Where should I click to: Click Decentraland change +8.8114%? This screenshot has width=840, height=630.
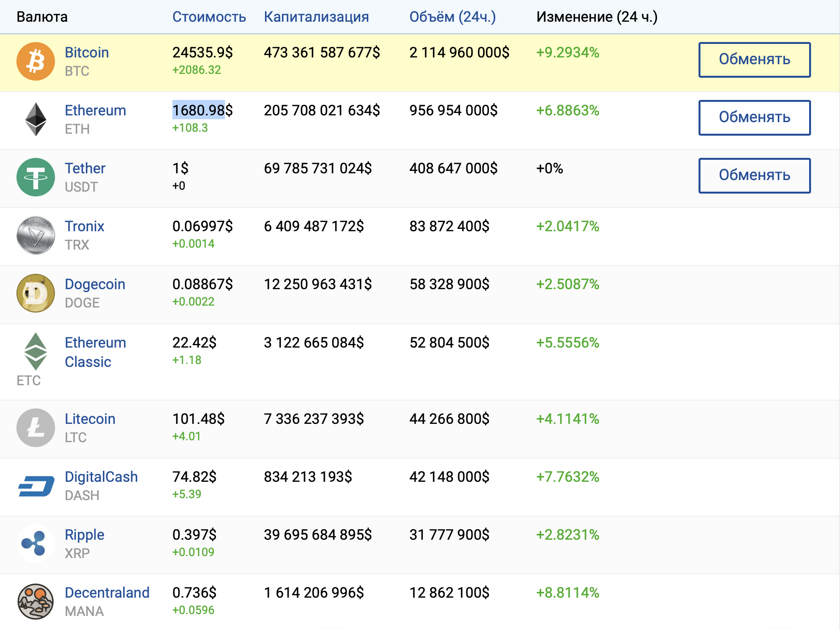point(568,592)
